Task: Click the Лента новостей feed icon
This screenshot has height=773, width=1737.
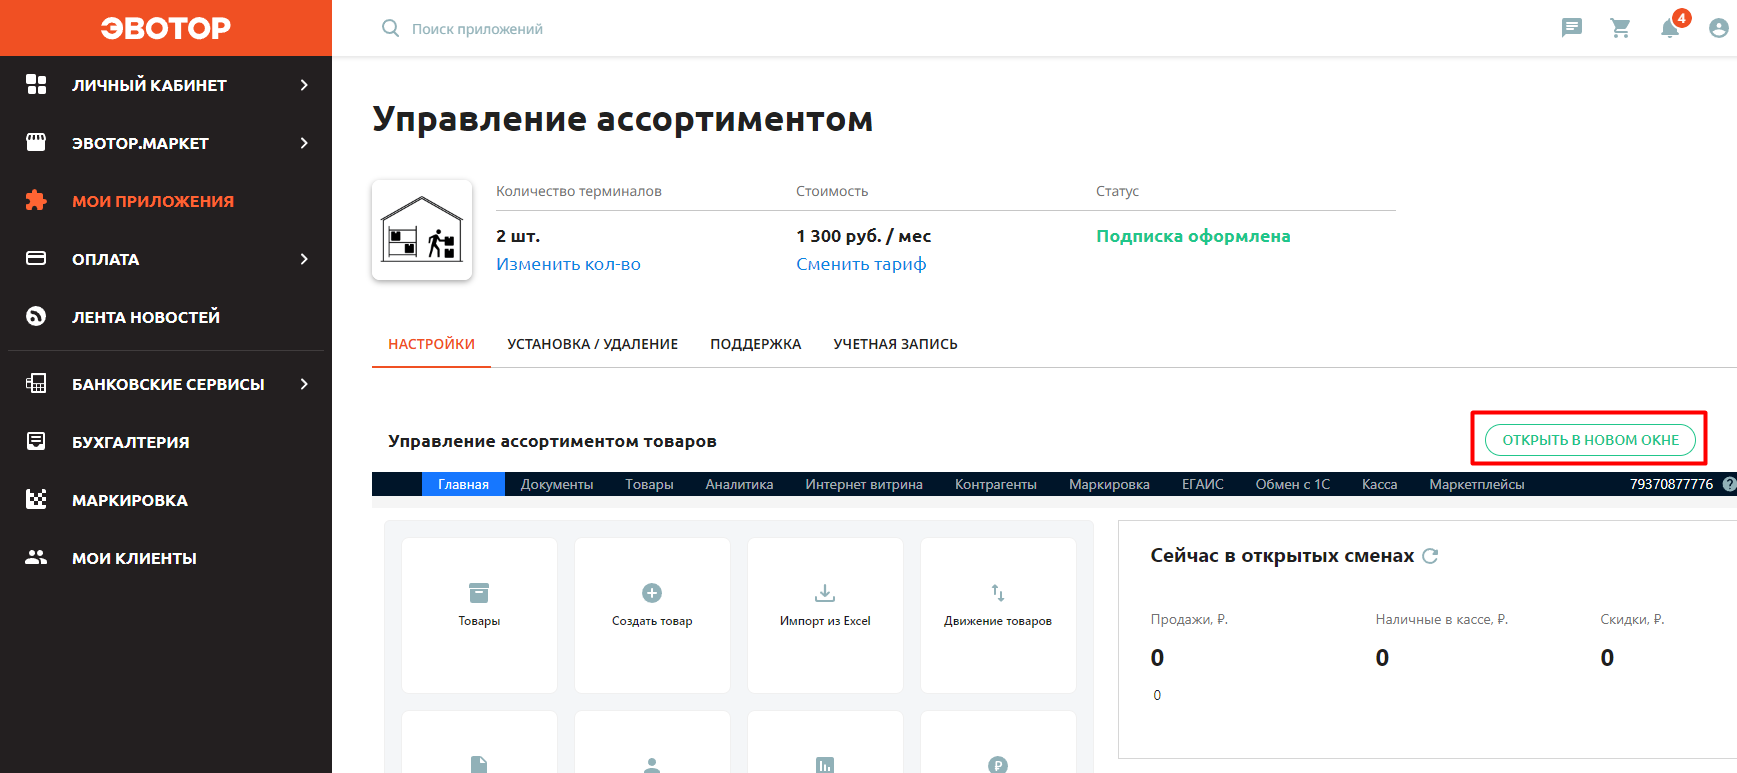Action: [36, 316]
